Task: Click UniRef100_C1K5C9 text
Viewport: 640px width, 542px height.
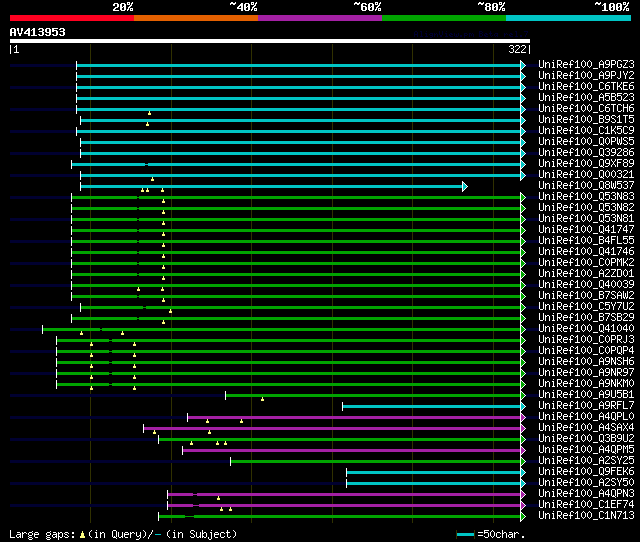Action: tap(586, 131)
